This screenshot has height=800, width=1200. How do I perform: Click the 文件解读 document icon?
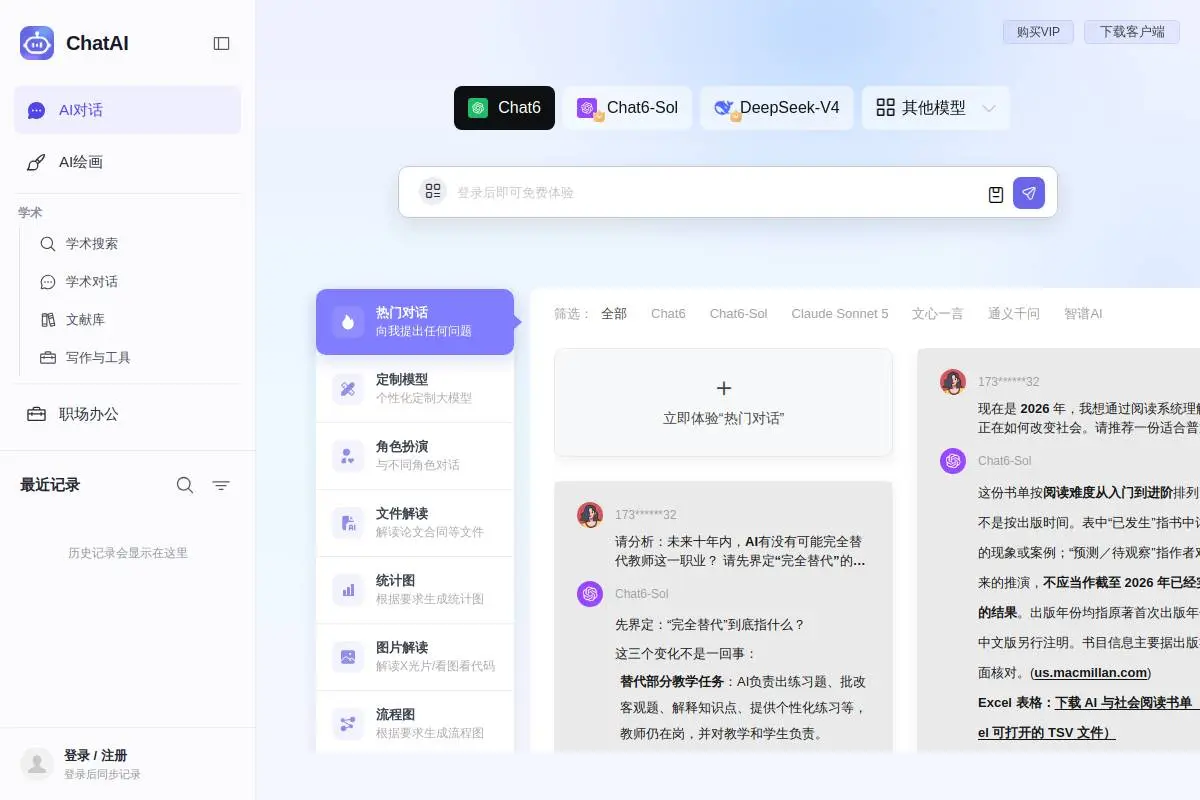(348, 523)
